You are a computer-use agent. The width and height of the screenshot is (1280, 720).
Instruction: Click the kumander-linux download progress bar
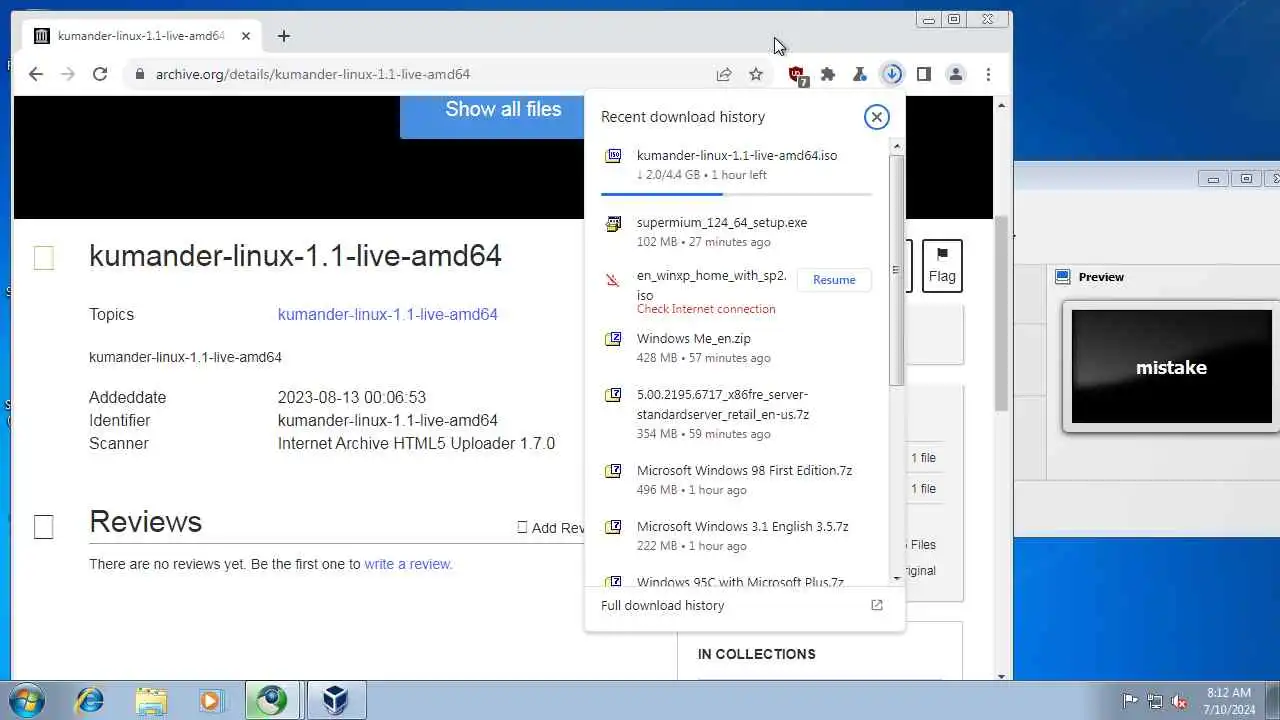(x=736, y=194)
